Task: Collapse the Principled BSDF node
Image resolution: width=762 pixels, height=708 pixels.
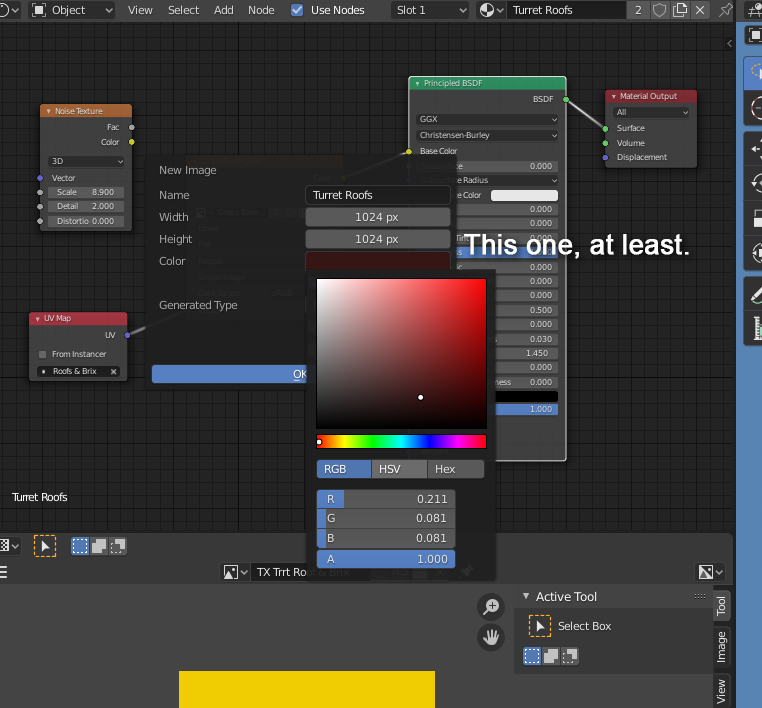Action: (417, 84)
